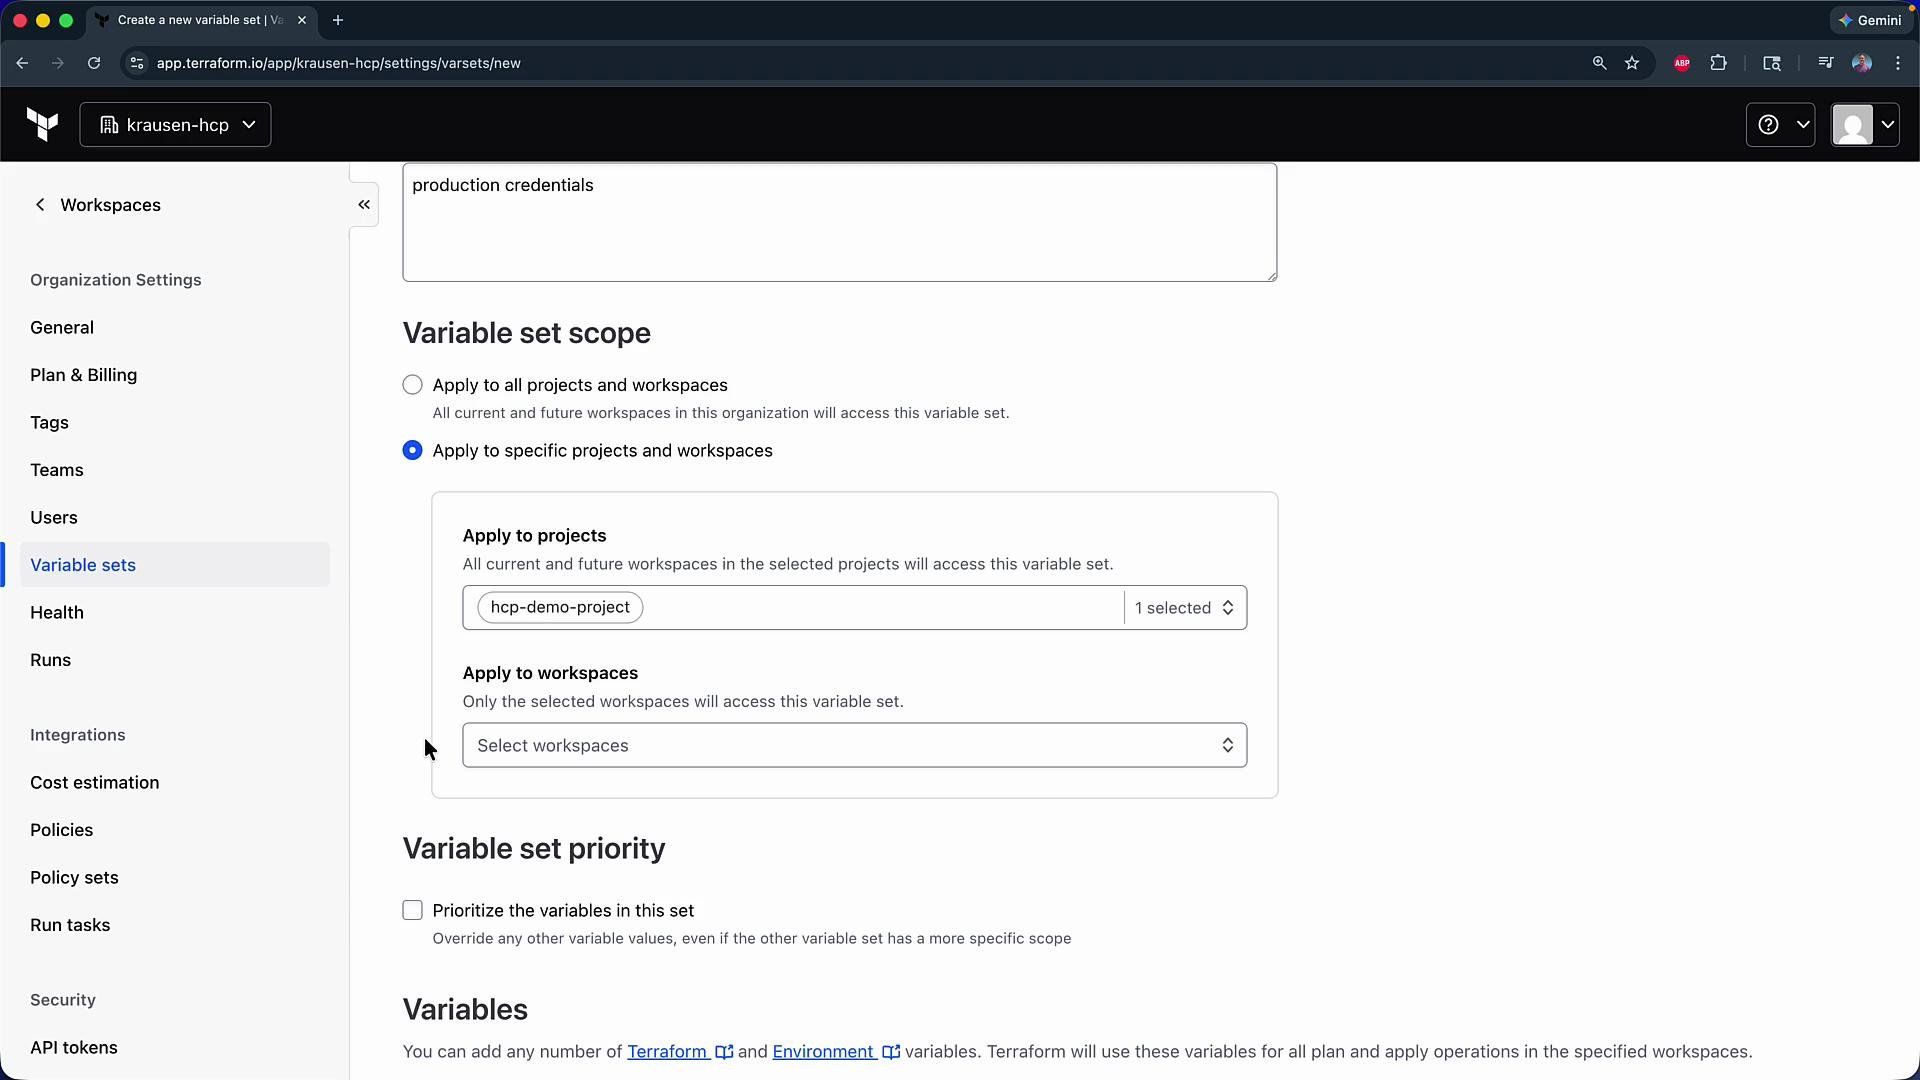Open Users settings page

pyautogui.click(x=54, y=518)
